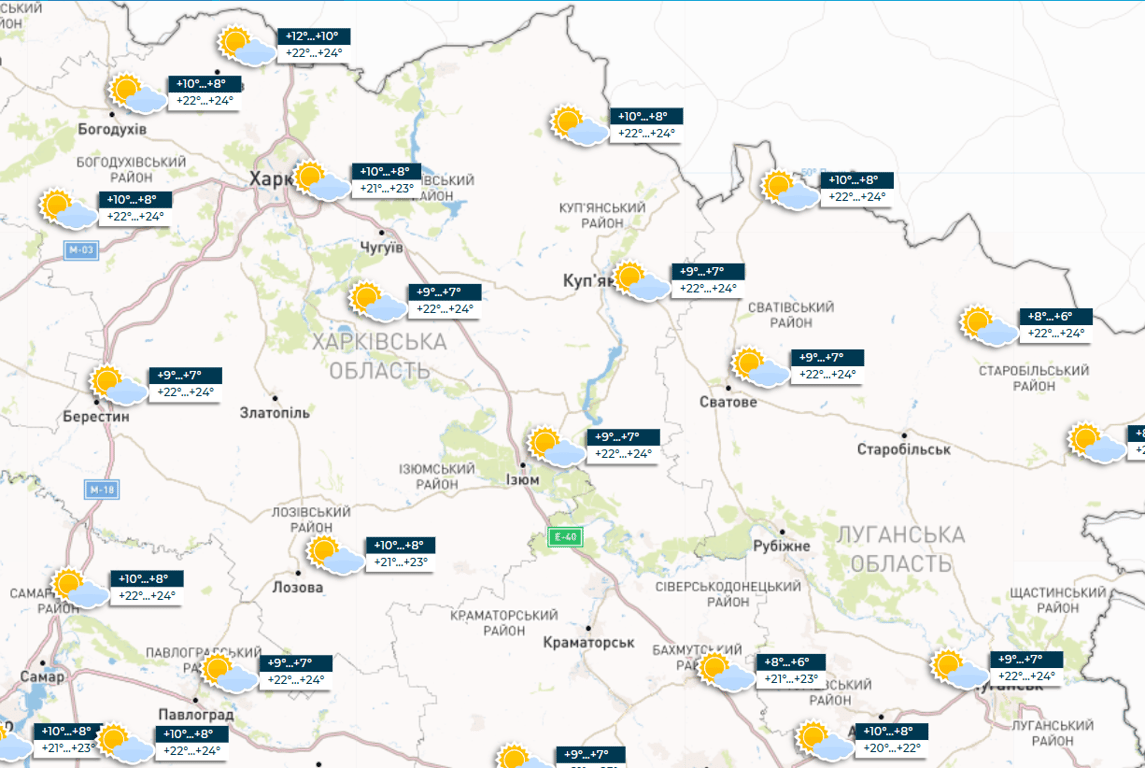Click the M-03 road marker
This screenshot has width=1145, height=768.
82,250
